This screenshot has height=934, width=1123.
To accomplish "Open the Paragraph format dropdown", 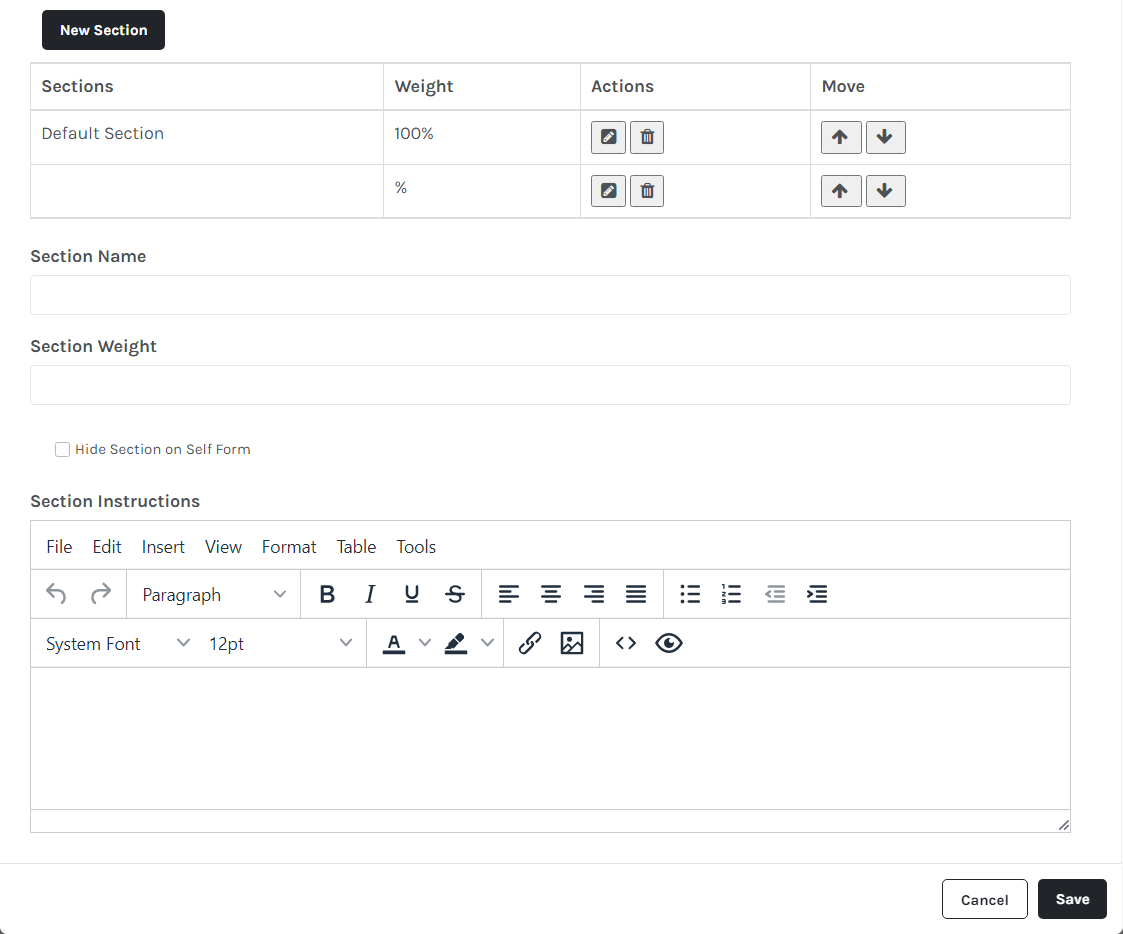I will (214, 594).
